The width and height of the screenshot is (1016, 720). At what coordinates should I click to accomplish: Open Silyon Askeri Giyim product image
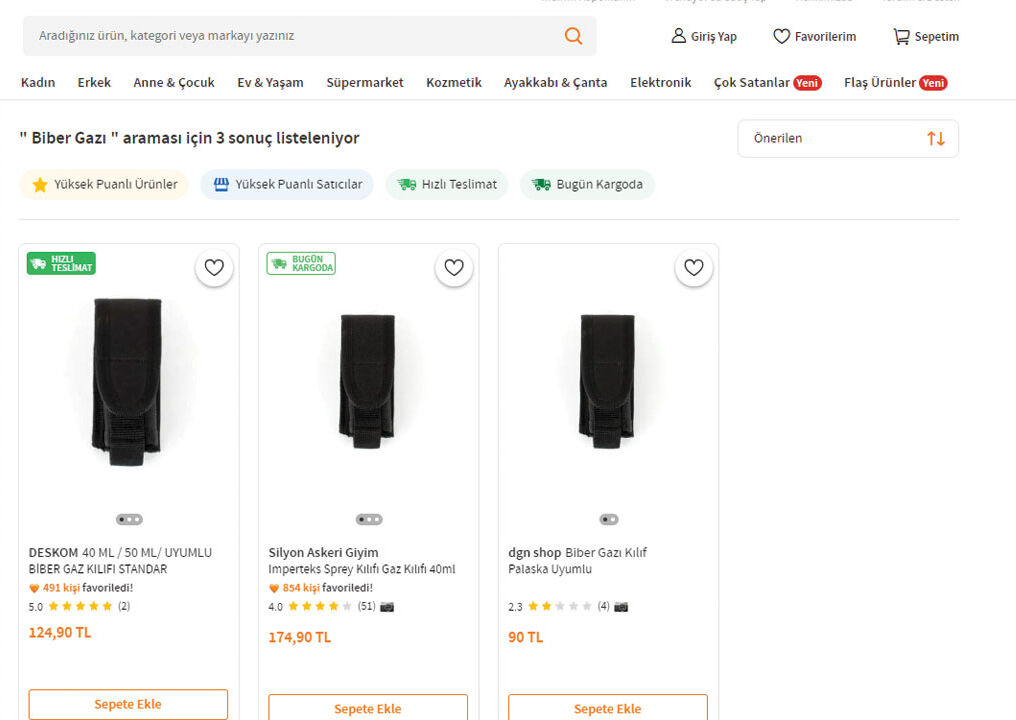pos(368,380)
